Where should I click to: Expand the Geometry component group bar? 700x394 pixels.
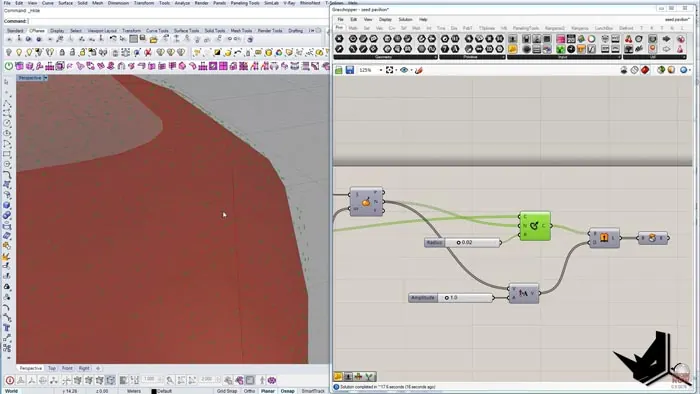[386, 57]
